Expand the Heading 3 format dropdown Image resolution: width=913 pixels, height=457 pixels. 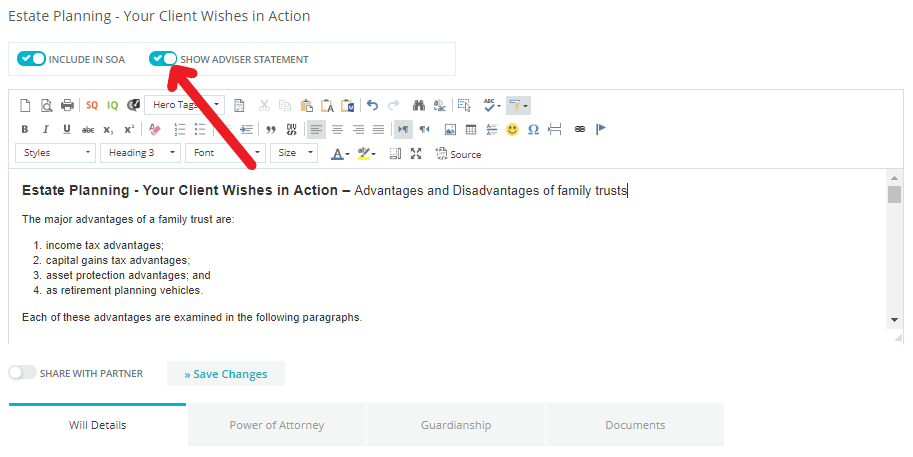click(140, 153)
